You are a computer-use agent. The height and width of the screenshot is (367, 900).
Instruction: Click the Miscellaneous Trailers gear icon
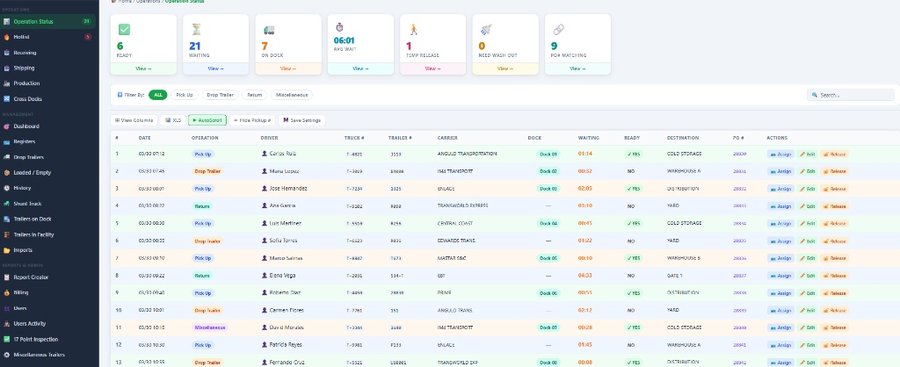pos(7,354)
